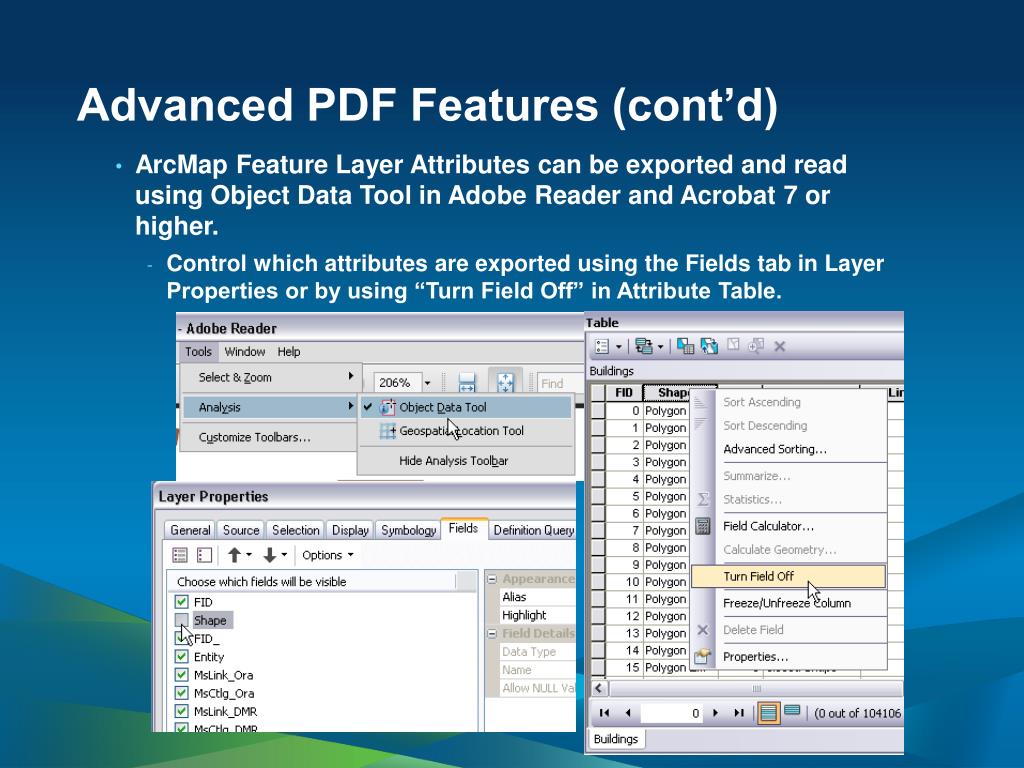Viewport: 1024px width, 768px height.
Task: Click Customize Toolbars in Tools menu
Action: (270, 438)
